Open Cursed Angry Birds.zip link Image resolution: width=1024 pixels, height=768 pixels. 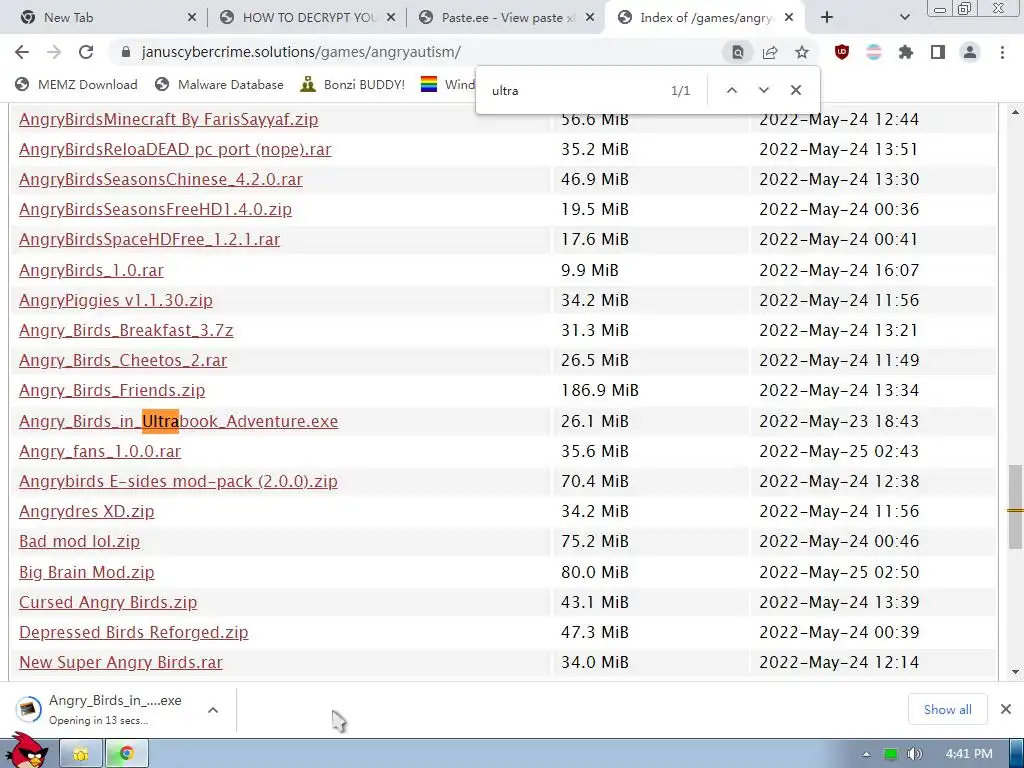point(108,603)
